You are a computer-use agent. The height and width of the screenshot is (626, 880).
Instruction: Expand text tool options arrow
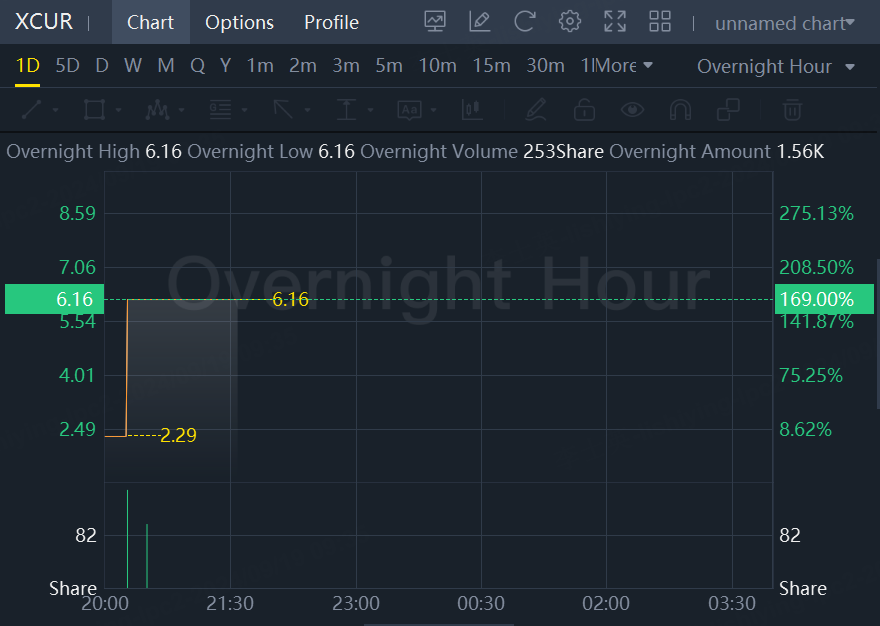click(433, 110)
